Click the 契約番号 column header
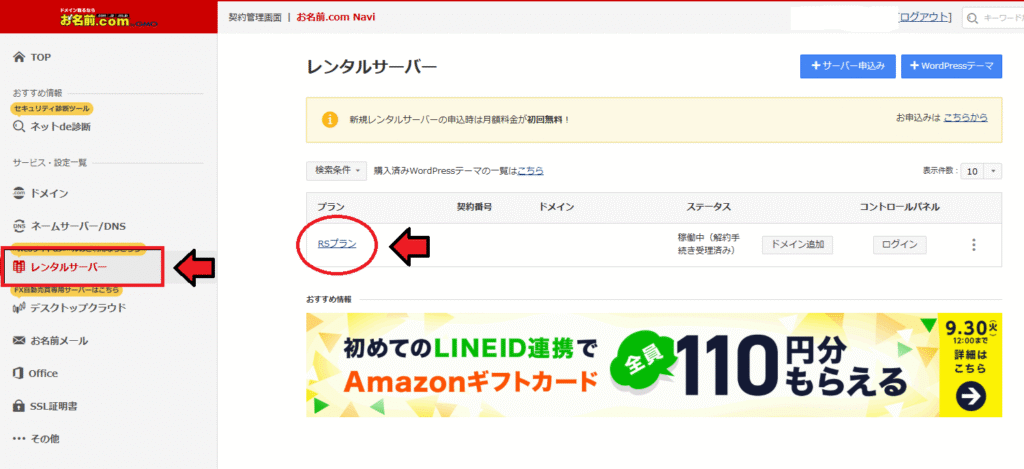The width and height of the screenshot is (1024, 469). coord(474,207)
